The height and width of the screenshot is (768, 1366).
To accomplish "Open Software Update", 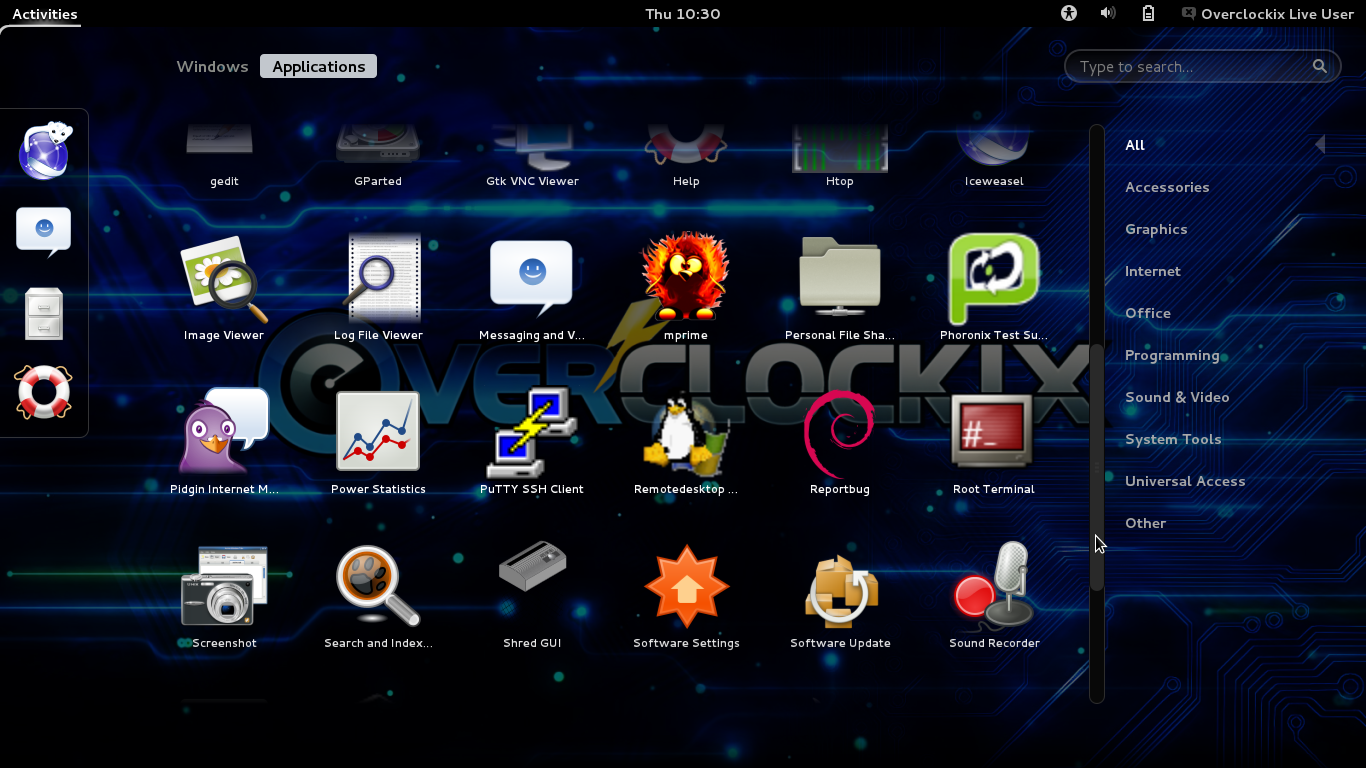I will 840,596.
